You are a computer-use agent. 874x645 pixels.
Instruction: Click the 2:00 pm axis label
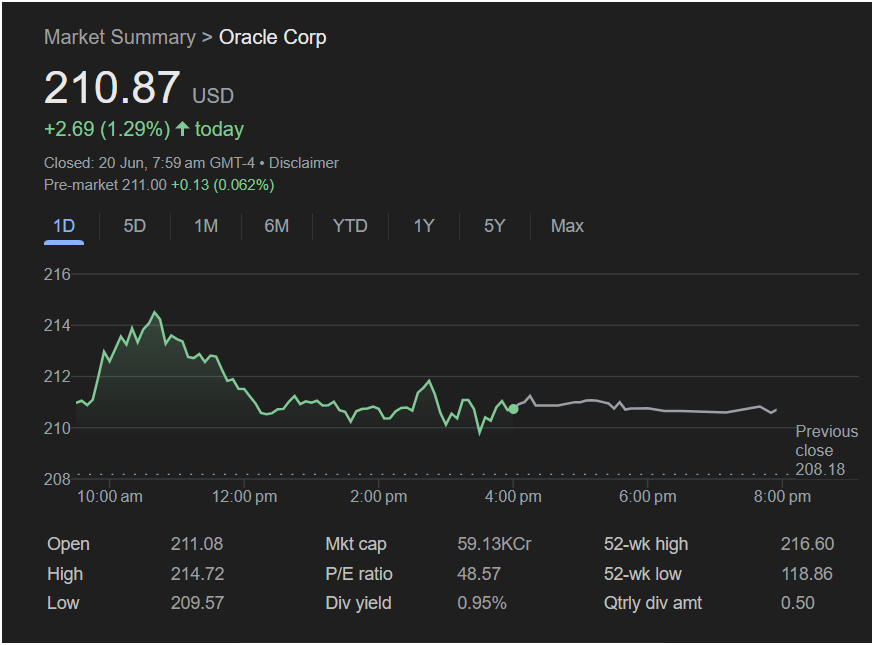click(x=378, y=497)
